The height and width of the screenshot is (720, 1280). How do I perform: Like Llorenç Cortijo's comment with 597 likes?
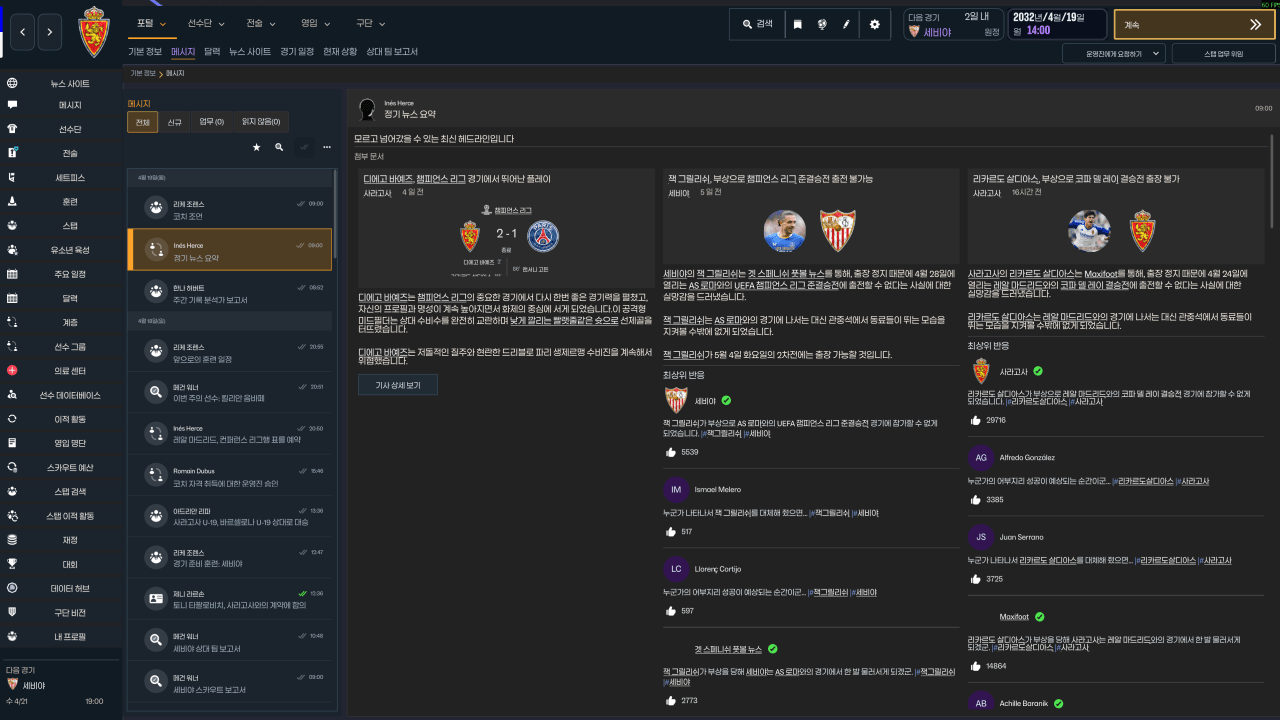(x=670, y=610)
